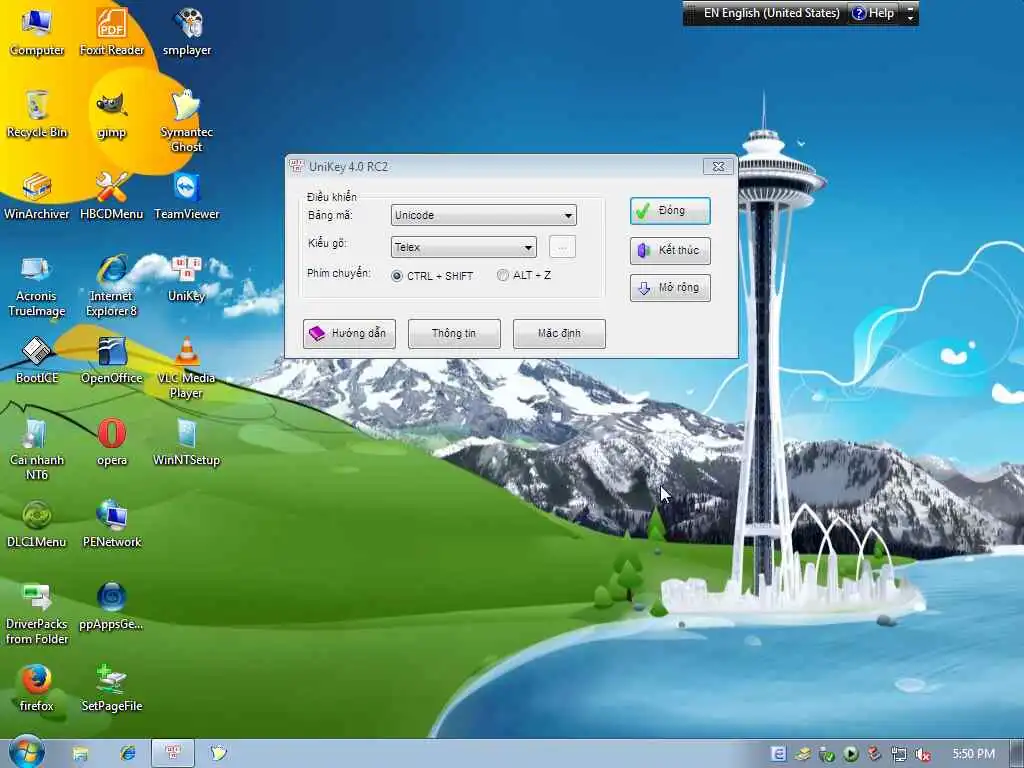Click the E tray icon
This screenshot has width=1024, height=768.
778,754
